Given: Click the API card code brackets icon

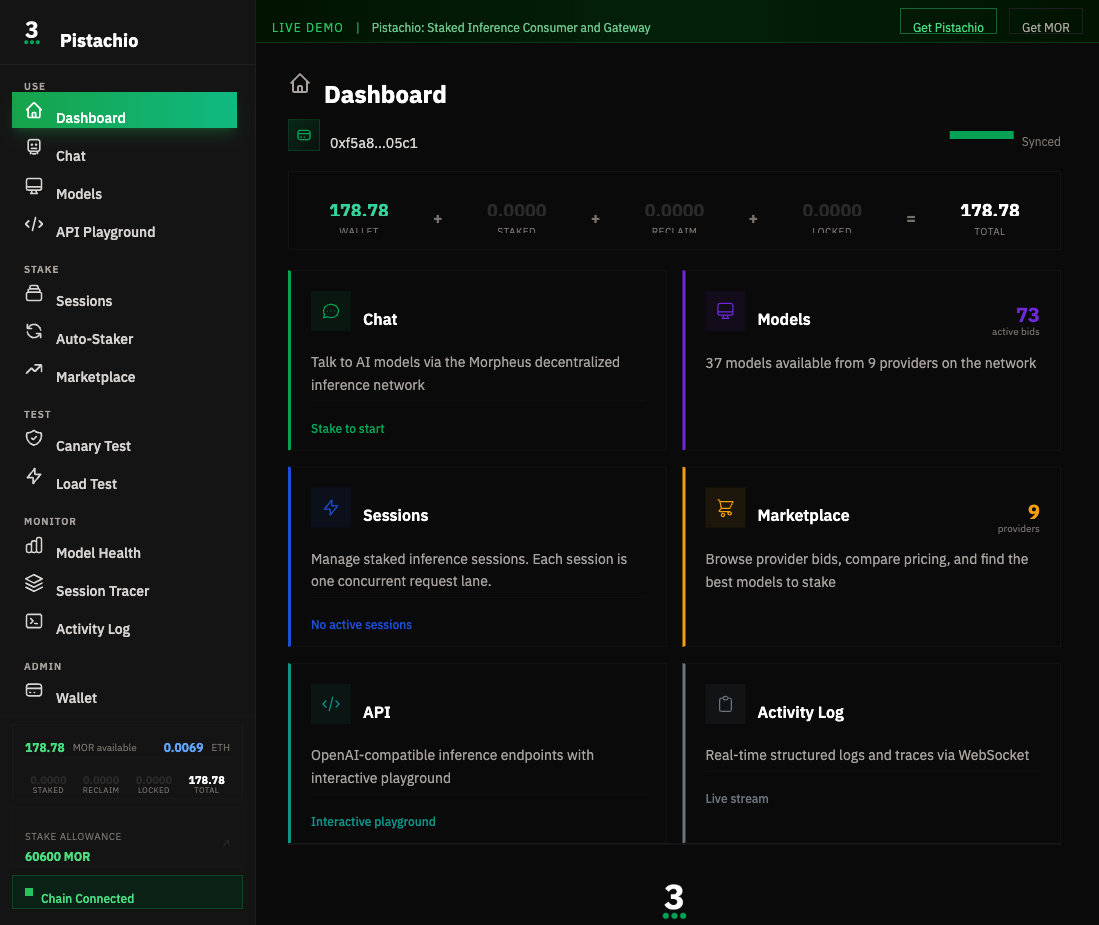Looking at the screenshot, I should tap(331, 704).
